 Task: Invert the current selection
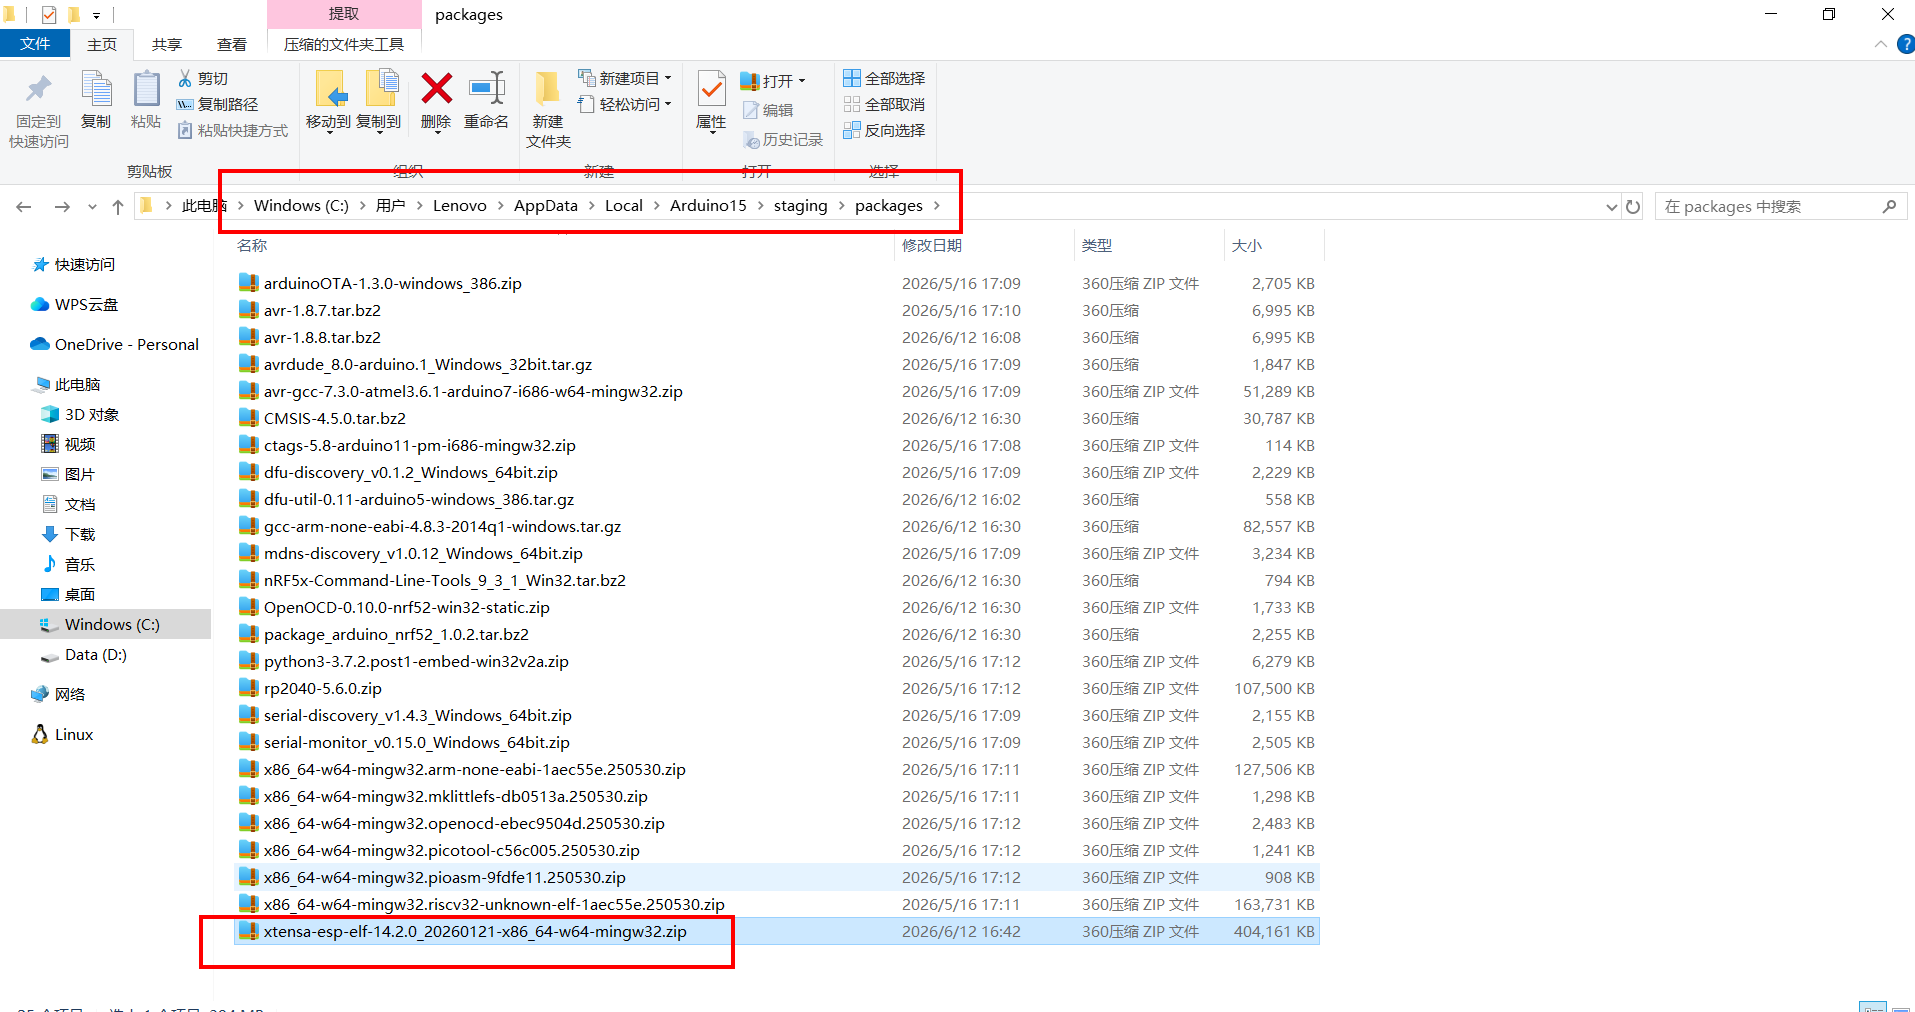point(884,130)
